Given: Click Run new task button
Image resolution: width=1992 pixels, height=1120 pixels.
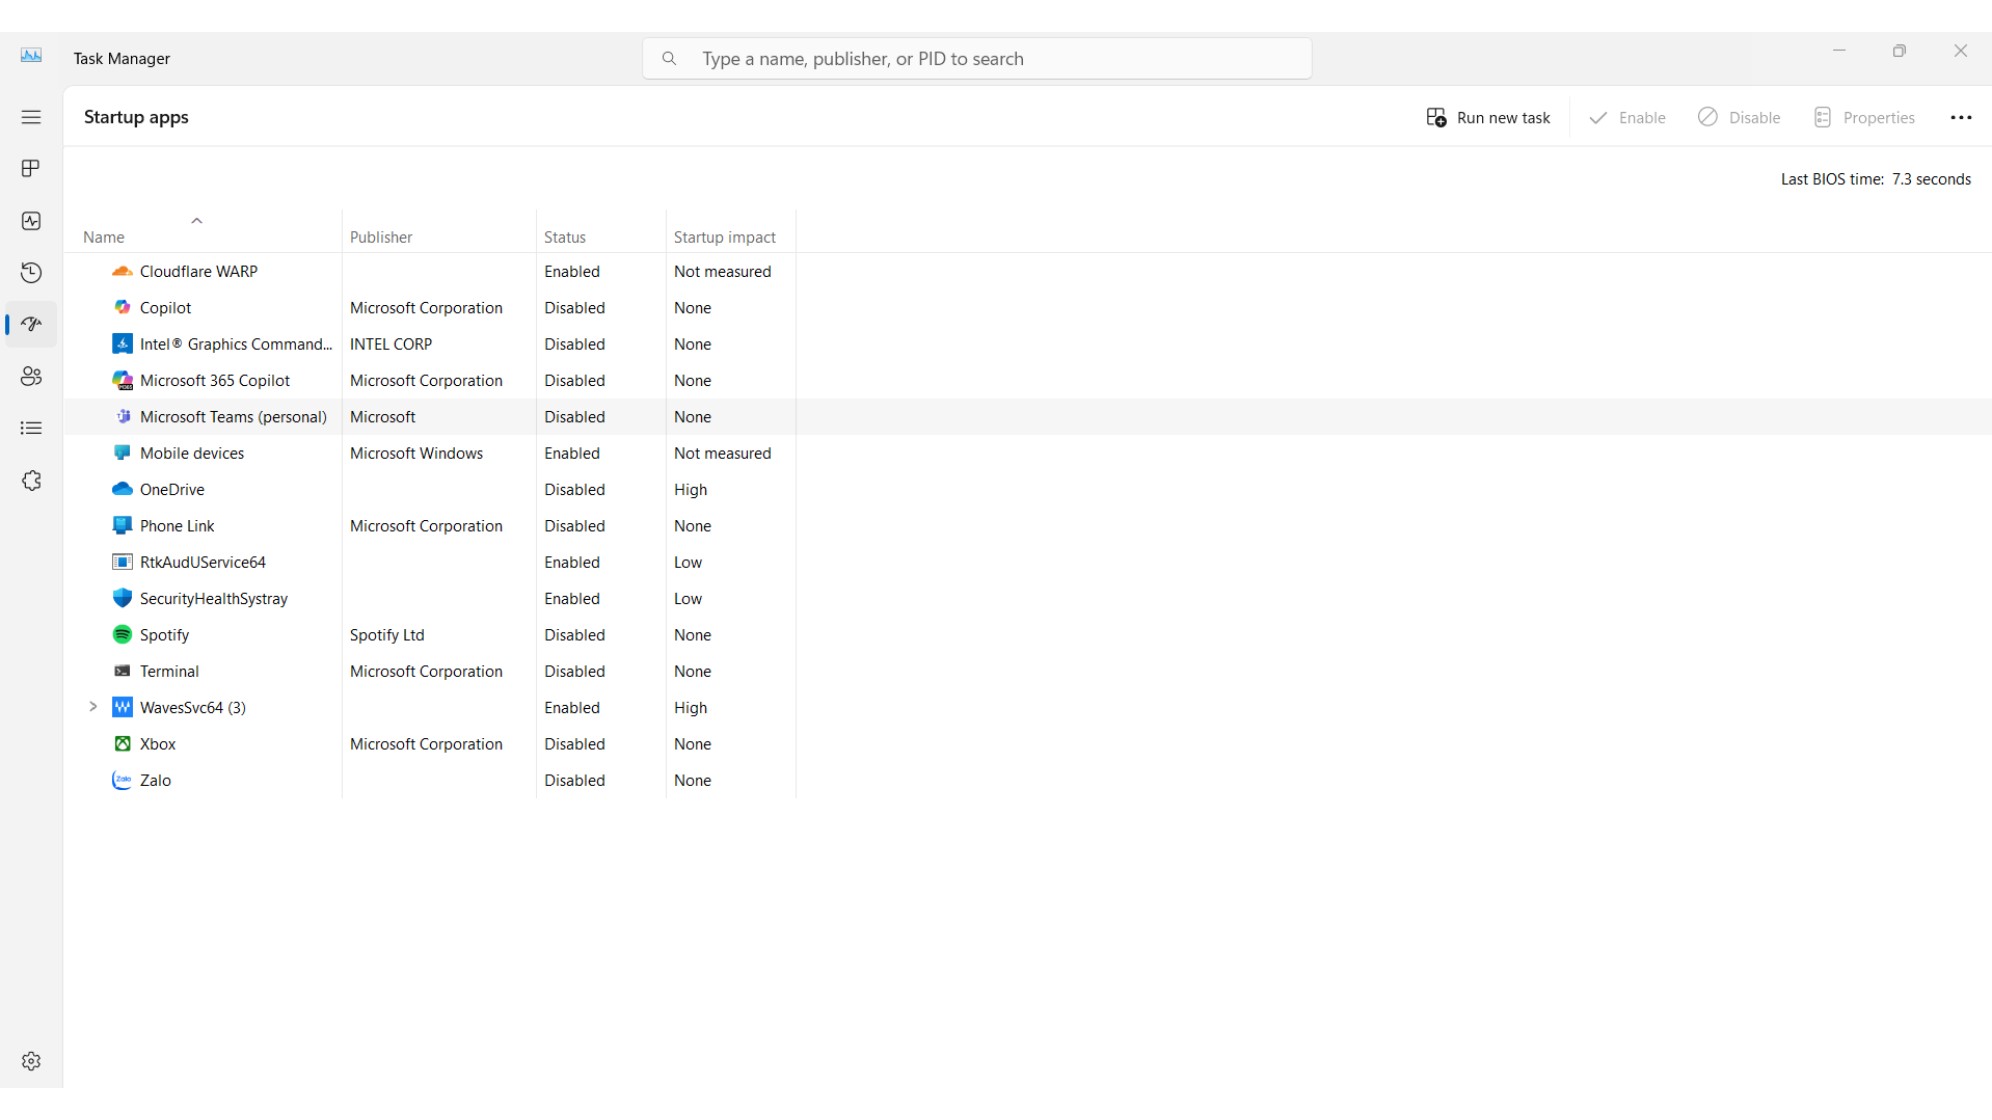Looking at the screenshot, I should [x=1488, y=118].
